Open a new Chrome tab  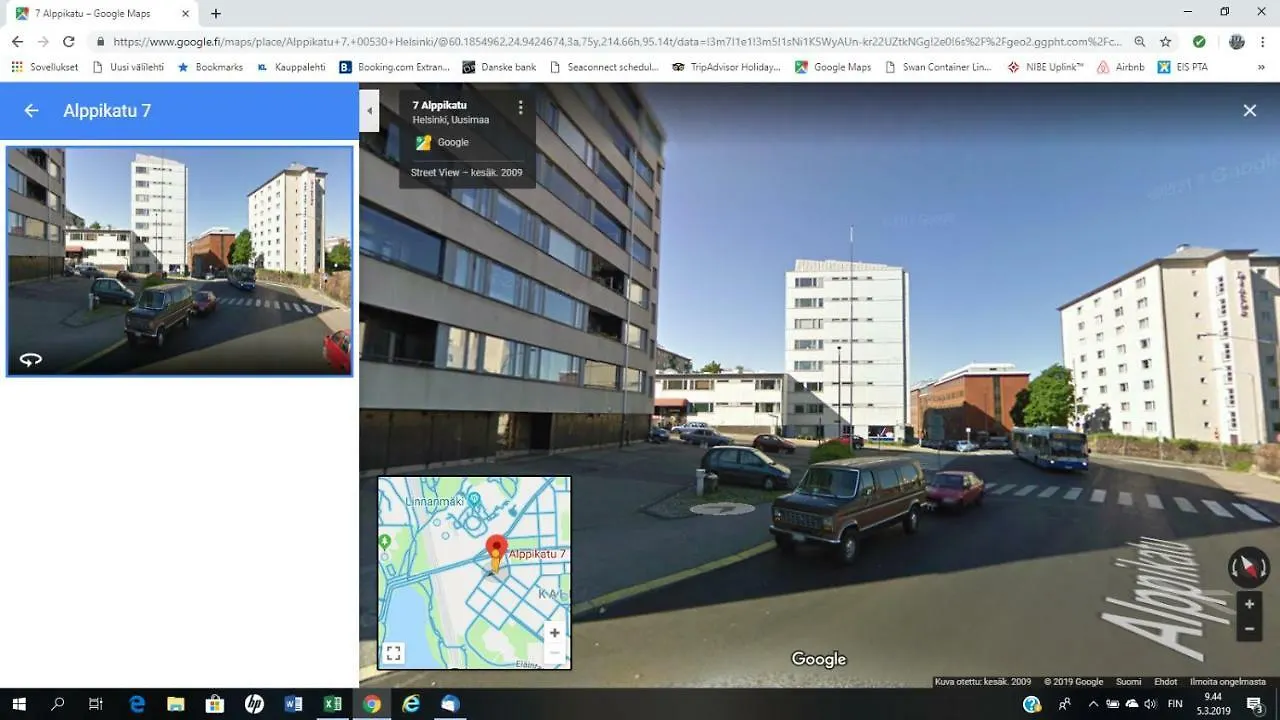216,13
